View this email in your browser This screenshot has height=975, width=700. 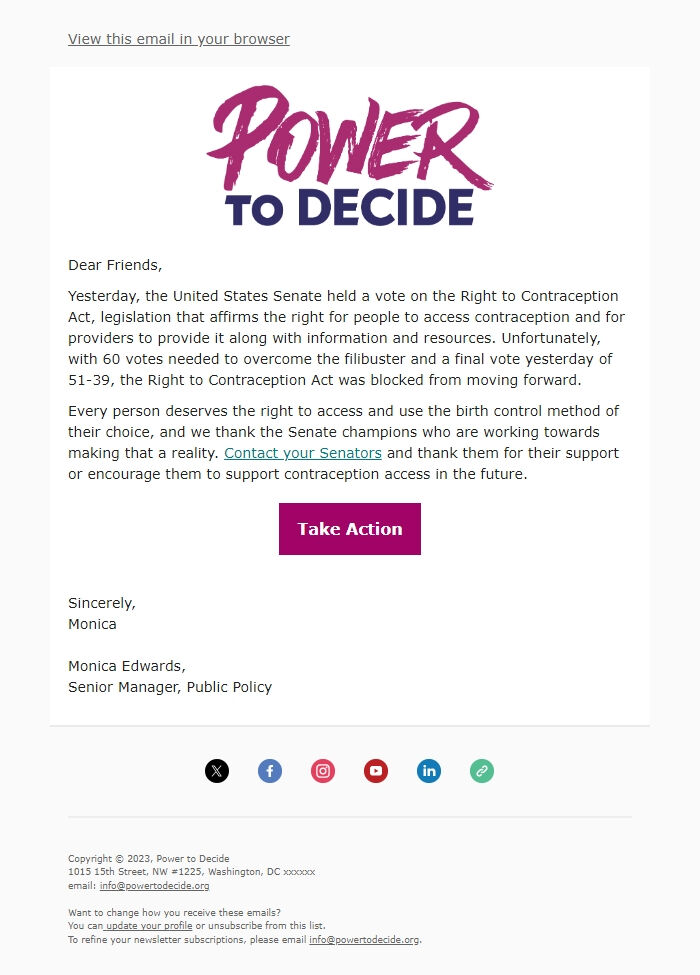click(178, 38)
